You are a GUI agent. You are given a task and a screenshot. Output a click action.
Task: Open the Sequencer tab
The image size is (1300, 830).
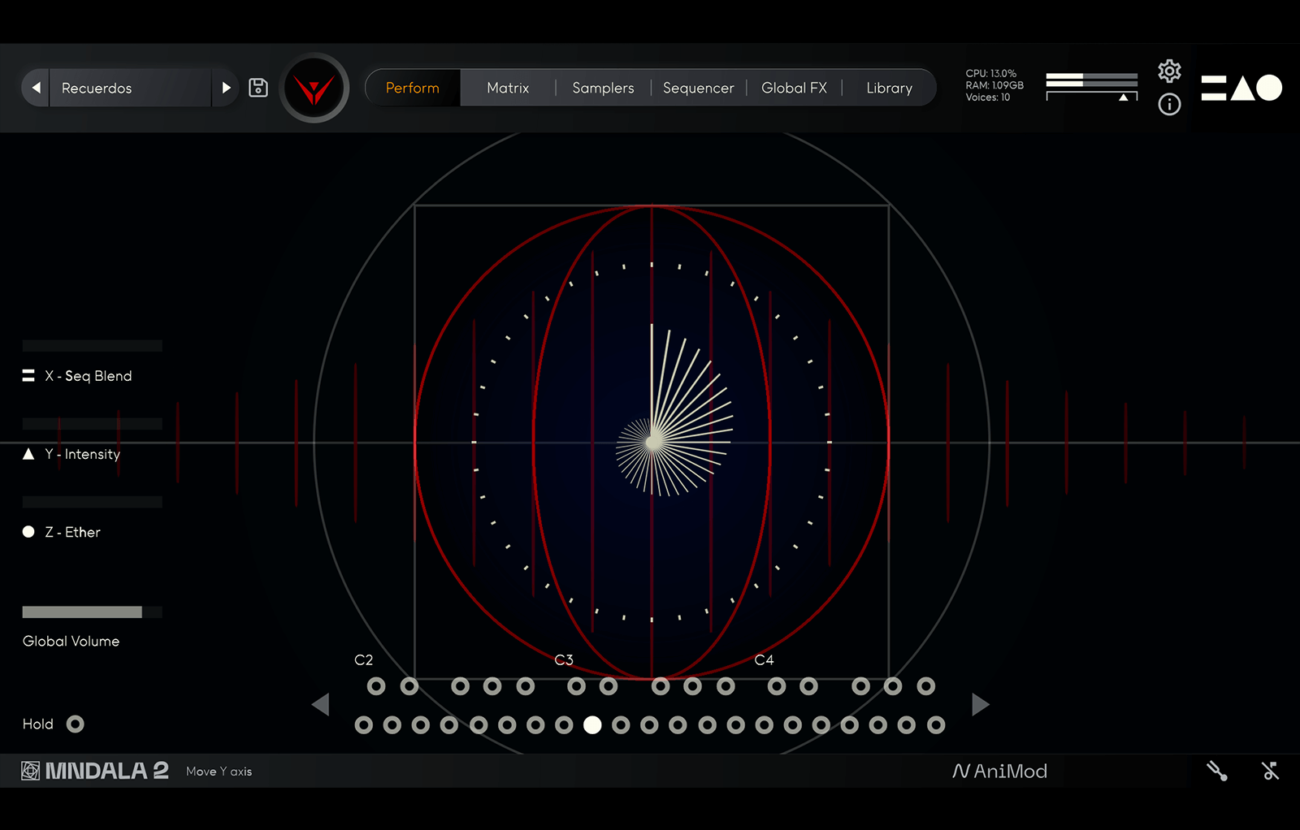(698, 88)
